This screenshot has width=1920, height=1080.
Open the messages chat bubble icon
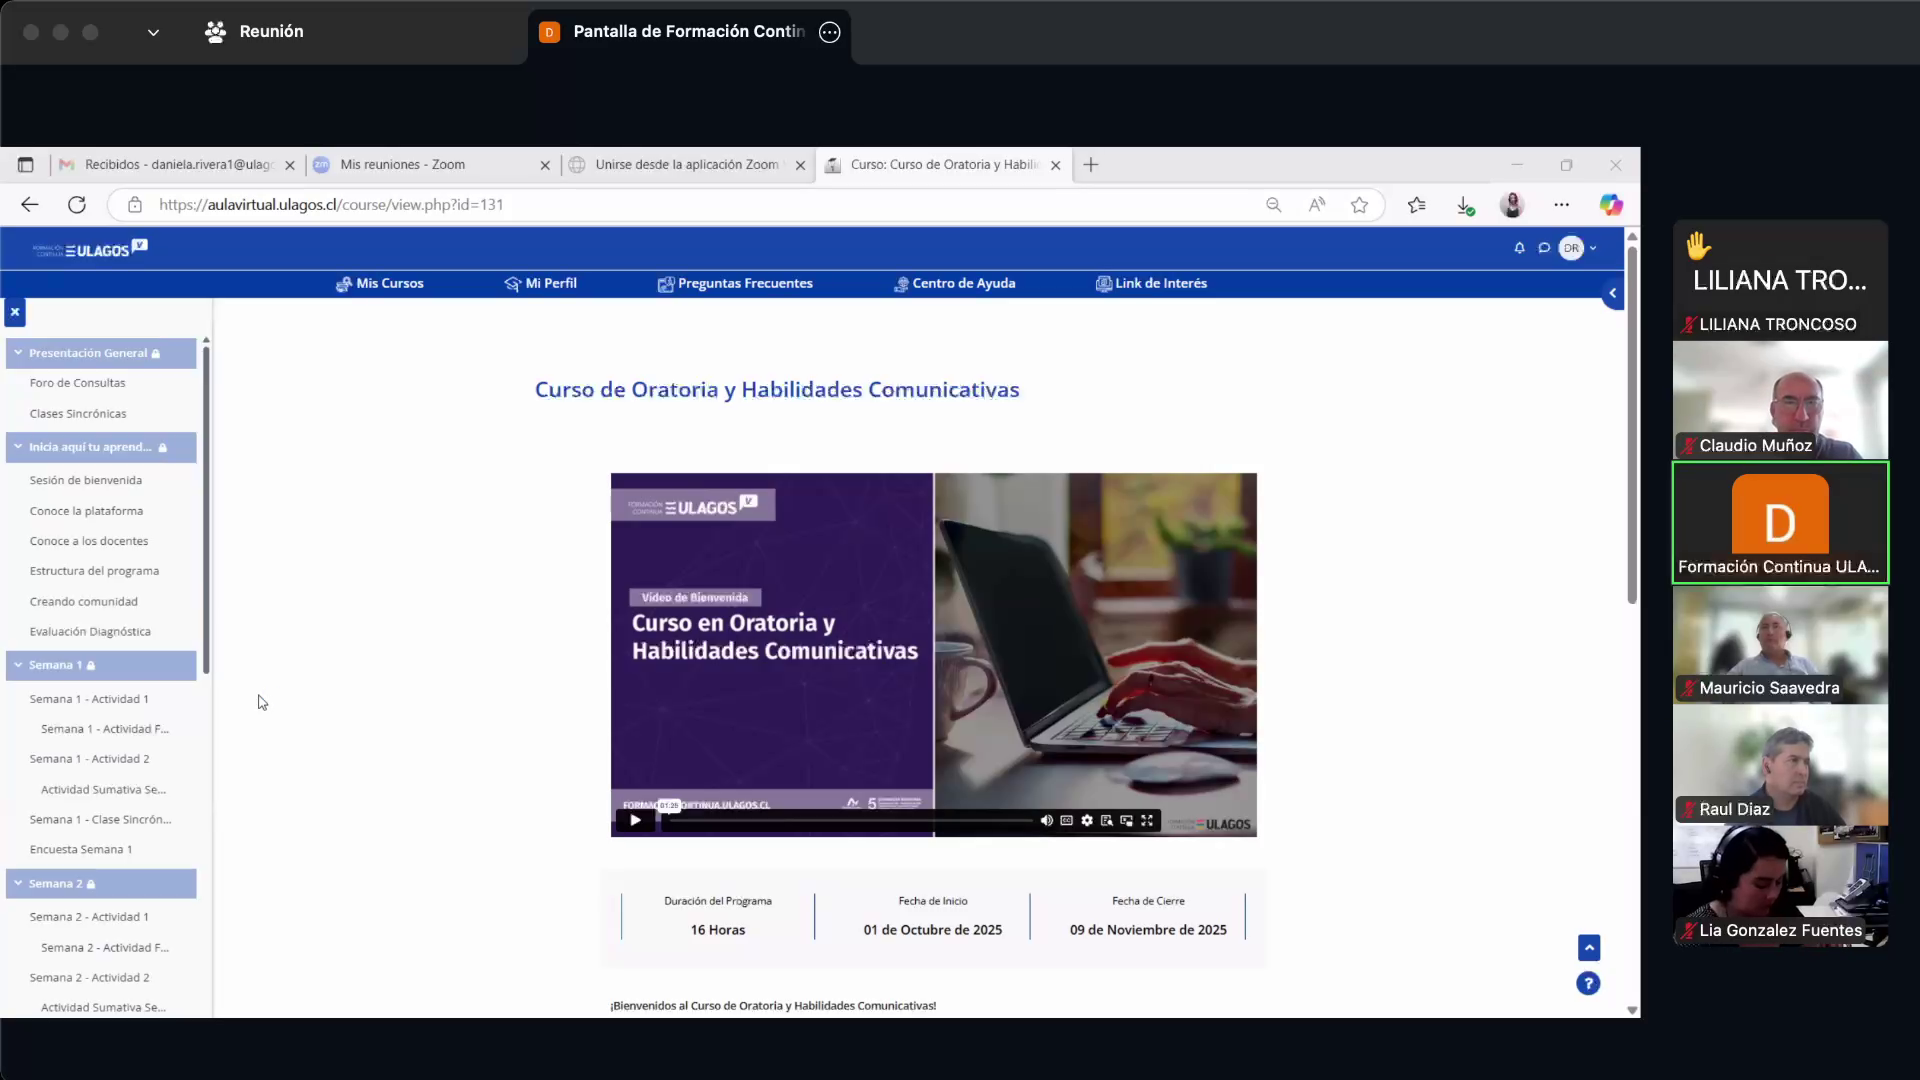click(x=1544, y=248)
